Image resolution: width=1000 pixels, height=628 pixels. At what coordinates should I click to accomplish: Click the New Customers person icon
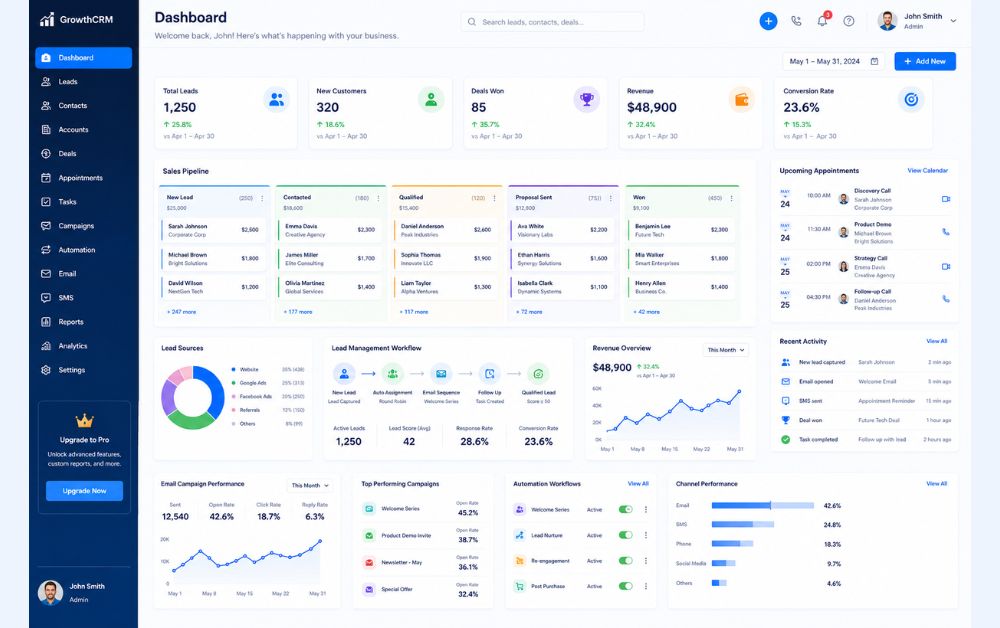coord(431,99)
